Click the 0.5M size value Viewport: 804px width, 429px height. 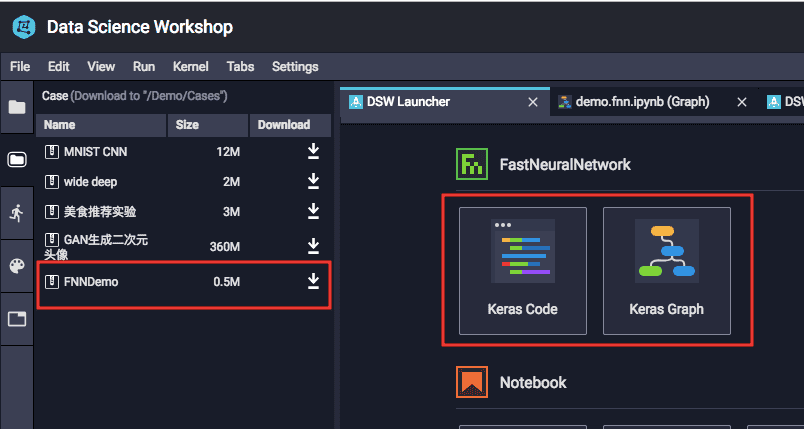tap(227, 282)
